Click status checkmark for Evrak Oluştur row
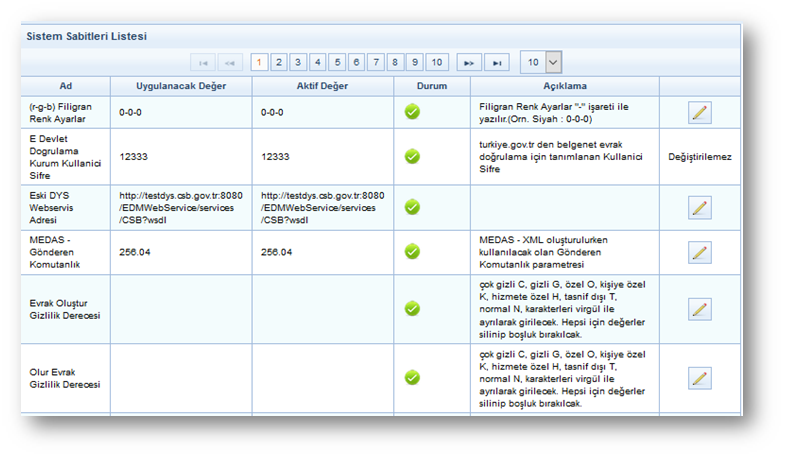 click(412, 308)
